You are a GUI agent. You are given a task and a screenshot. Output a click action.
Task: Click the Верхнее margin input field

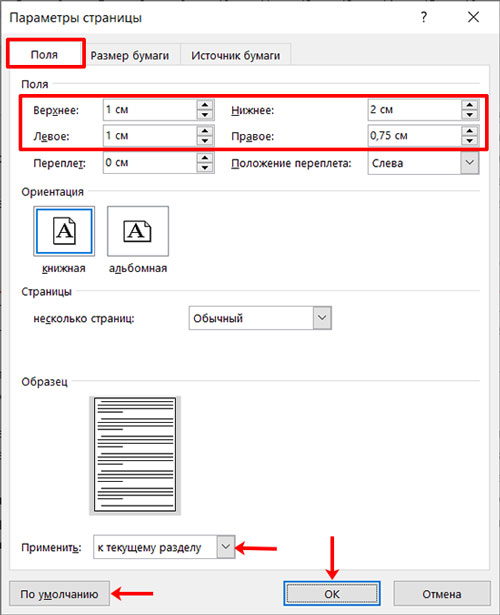pyautogui.click(x=150, y=109)
